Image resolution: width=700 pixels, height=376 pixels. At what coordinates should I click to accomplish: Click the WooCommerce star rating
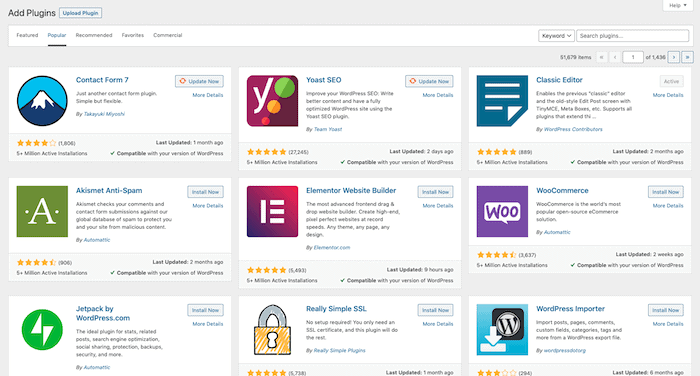tap(497, 255)
